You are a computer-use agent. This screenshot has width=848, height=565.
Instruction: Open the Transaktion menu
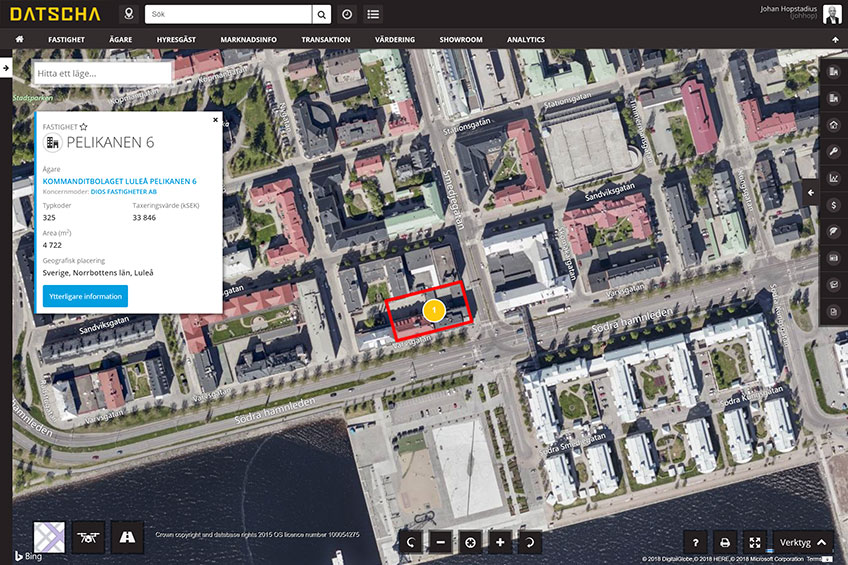tap(326, 40)
